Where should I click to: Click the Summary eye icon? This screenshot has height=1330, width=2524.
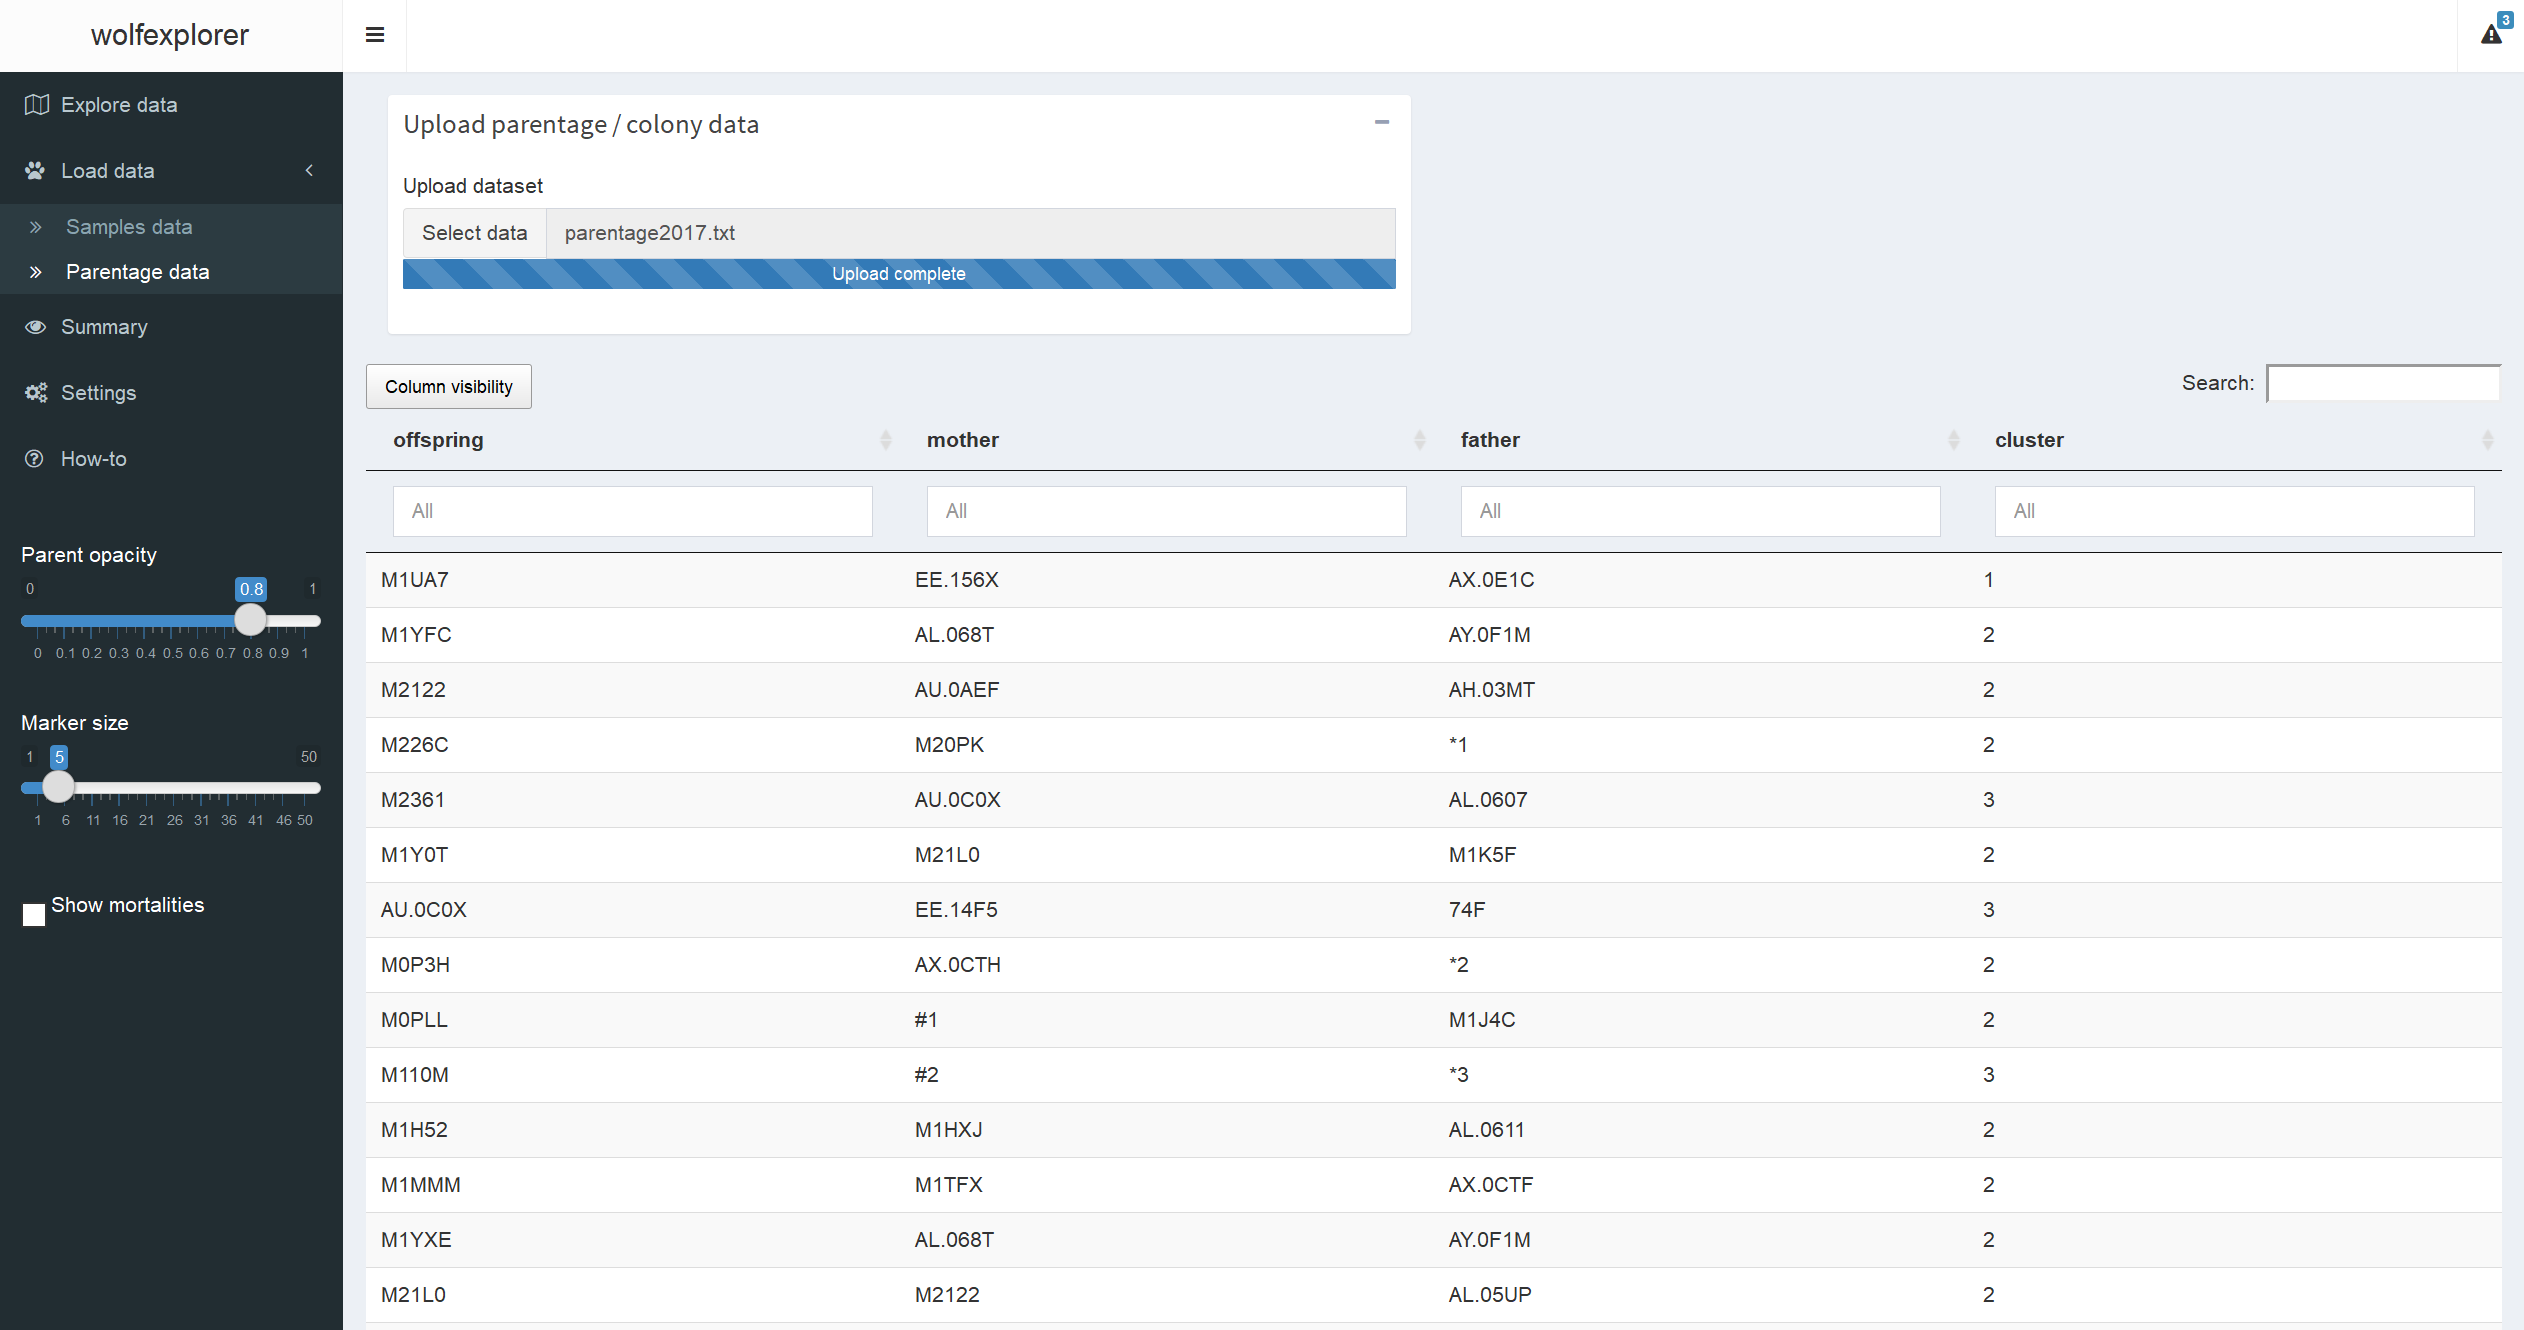point(36,327)
